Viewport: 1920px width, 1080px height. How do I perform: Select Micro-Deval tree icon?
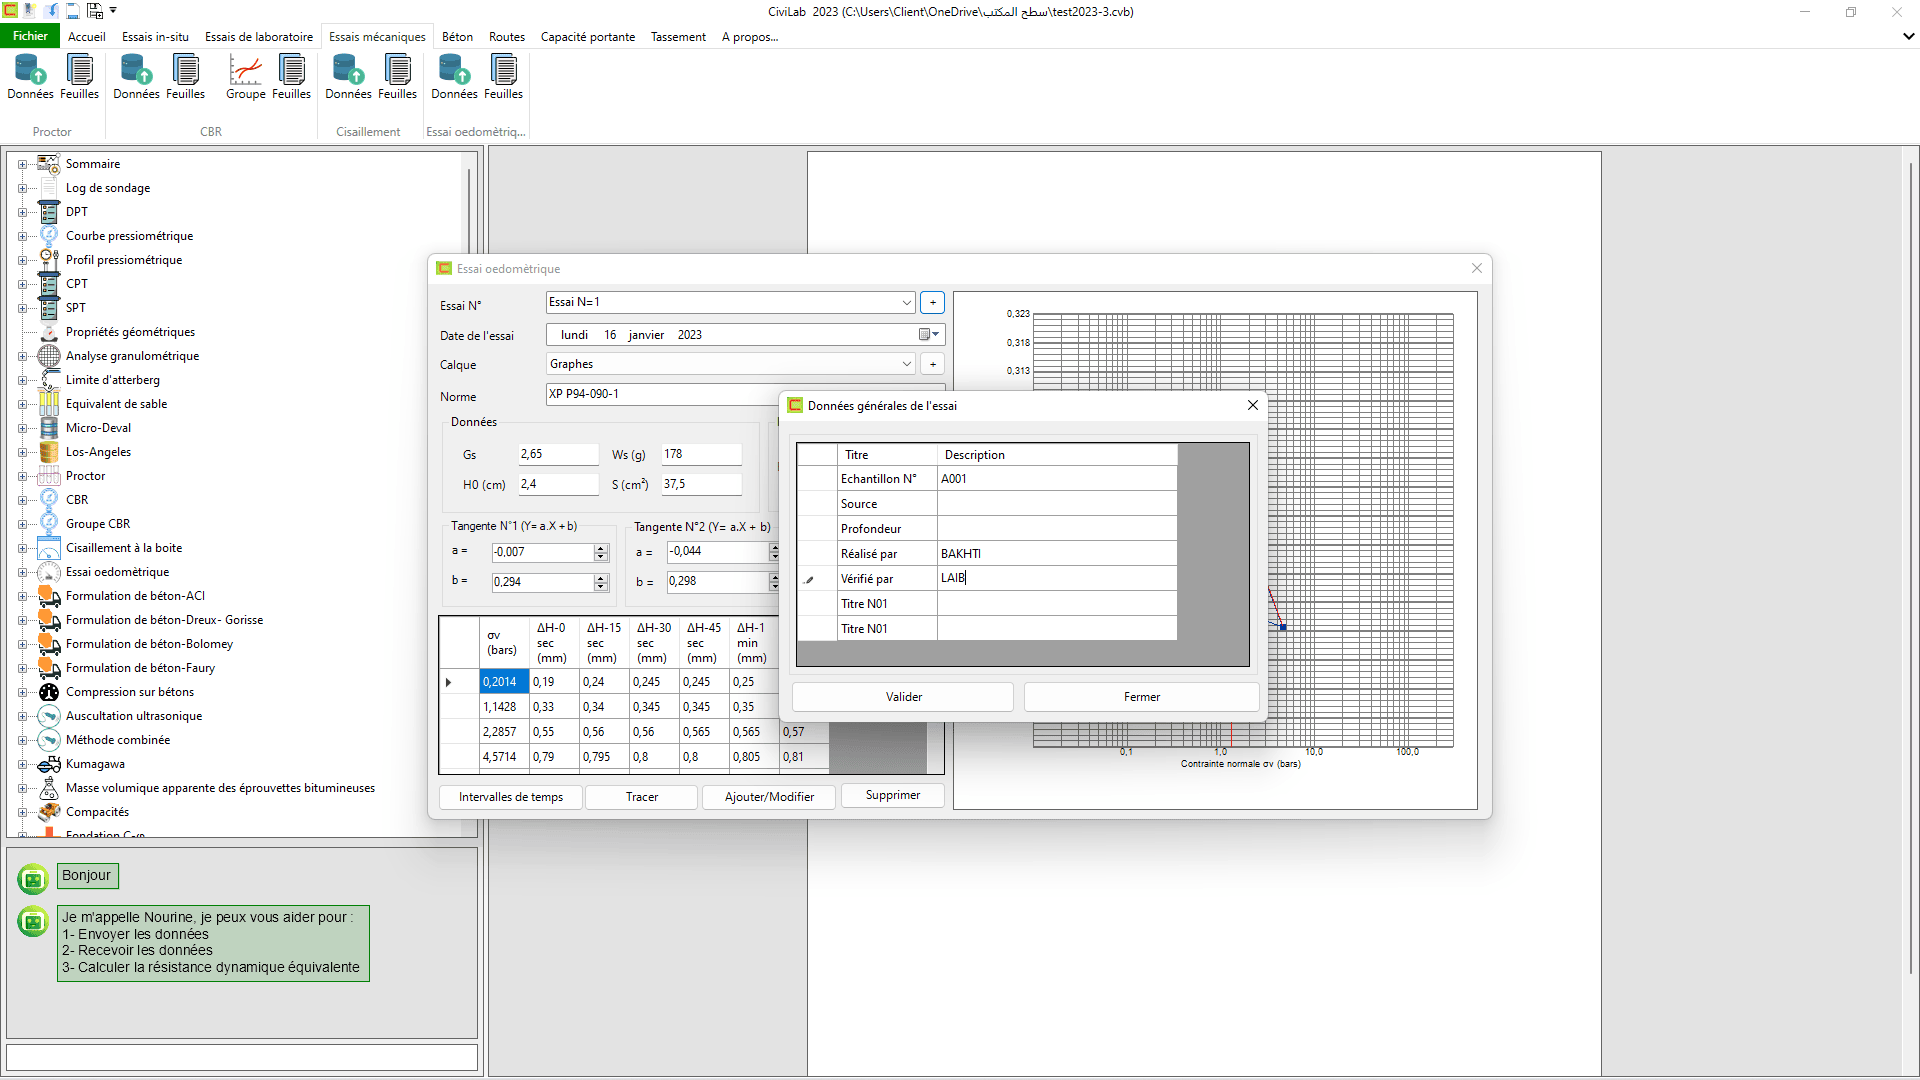click(49, 428)
